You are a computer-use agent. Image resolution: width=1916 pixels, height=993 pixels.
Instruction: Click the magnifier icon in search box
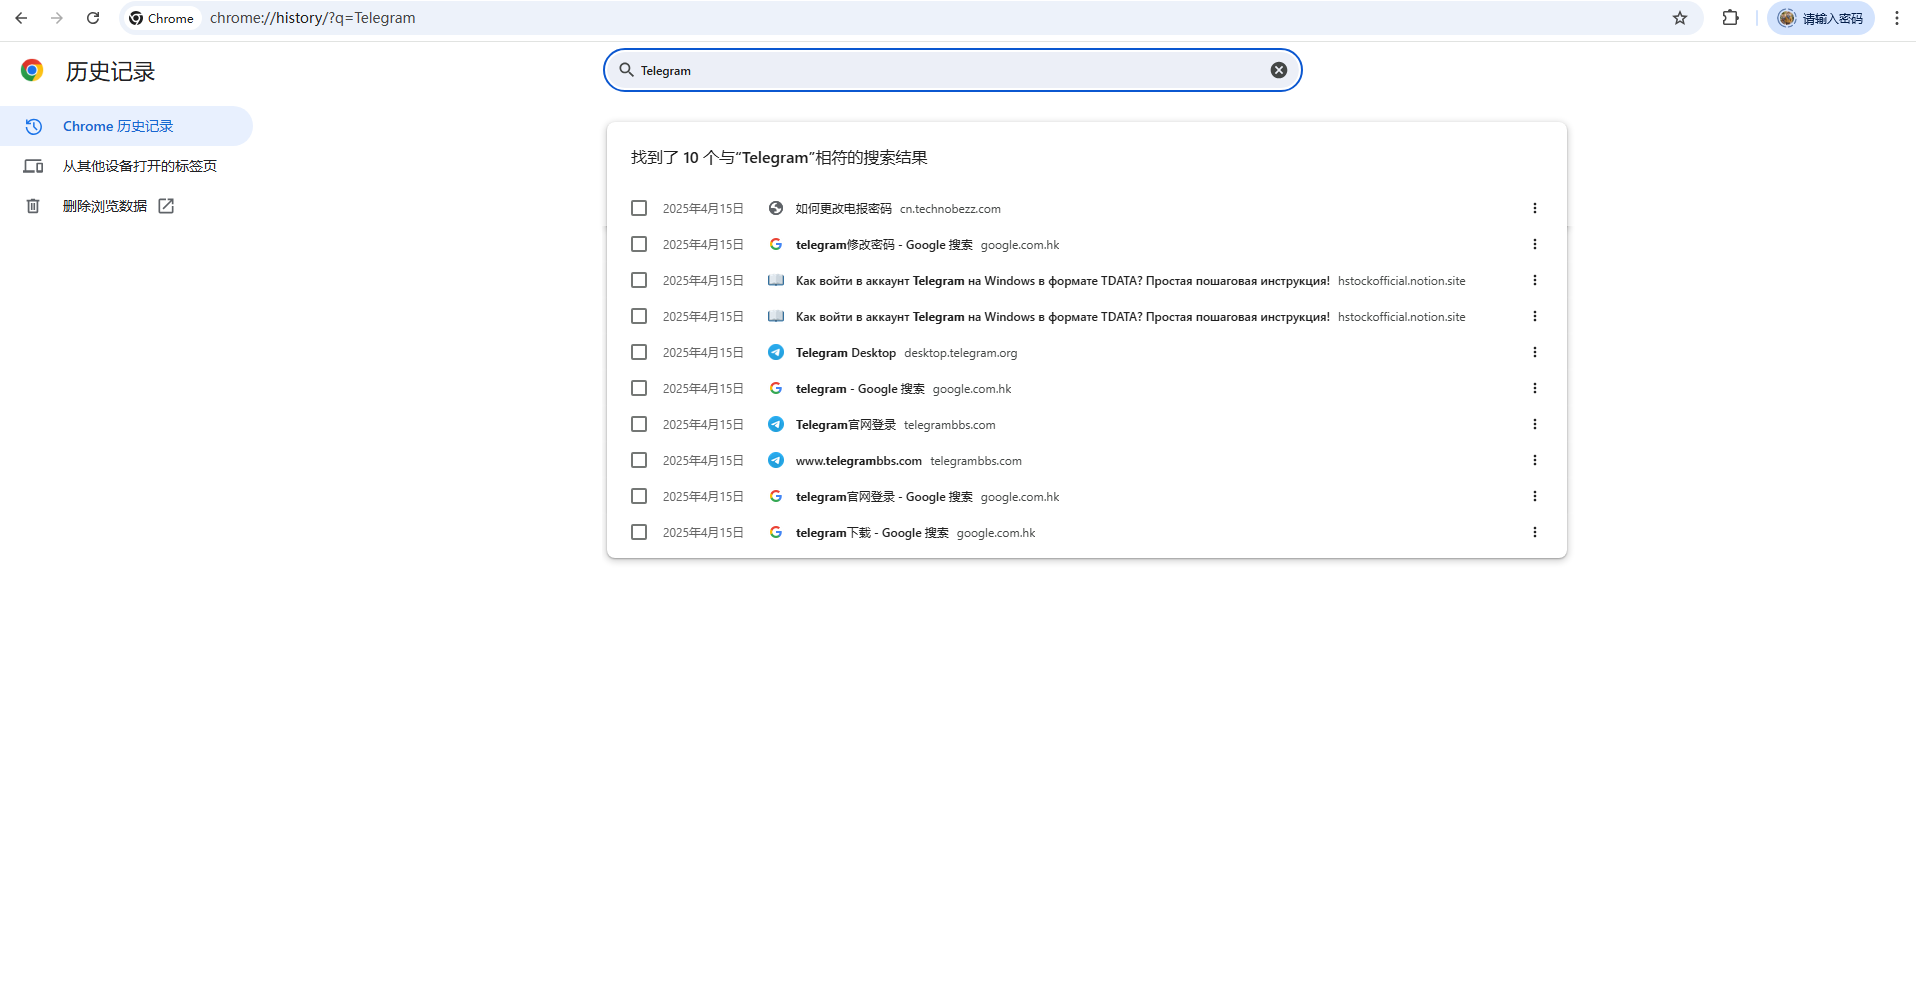click(626, 70)
